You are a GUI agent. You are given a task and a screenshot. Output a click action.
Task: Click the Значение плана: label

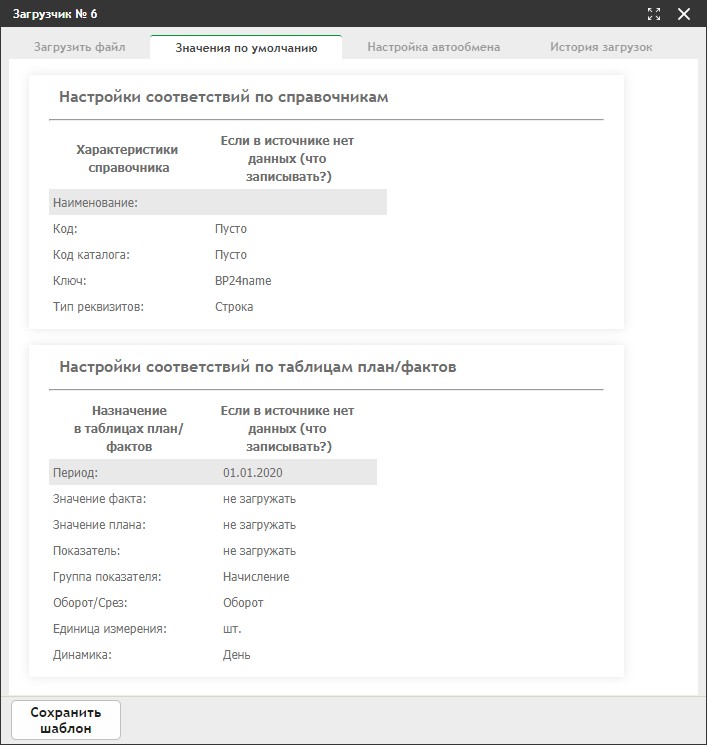99,525
